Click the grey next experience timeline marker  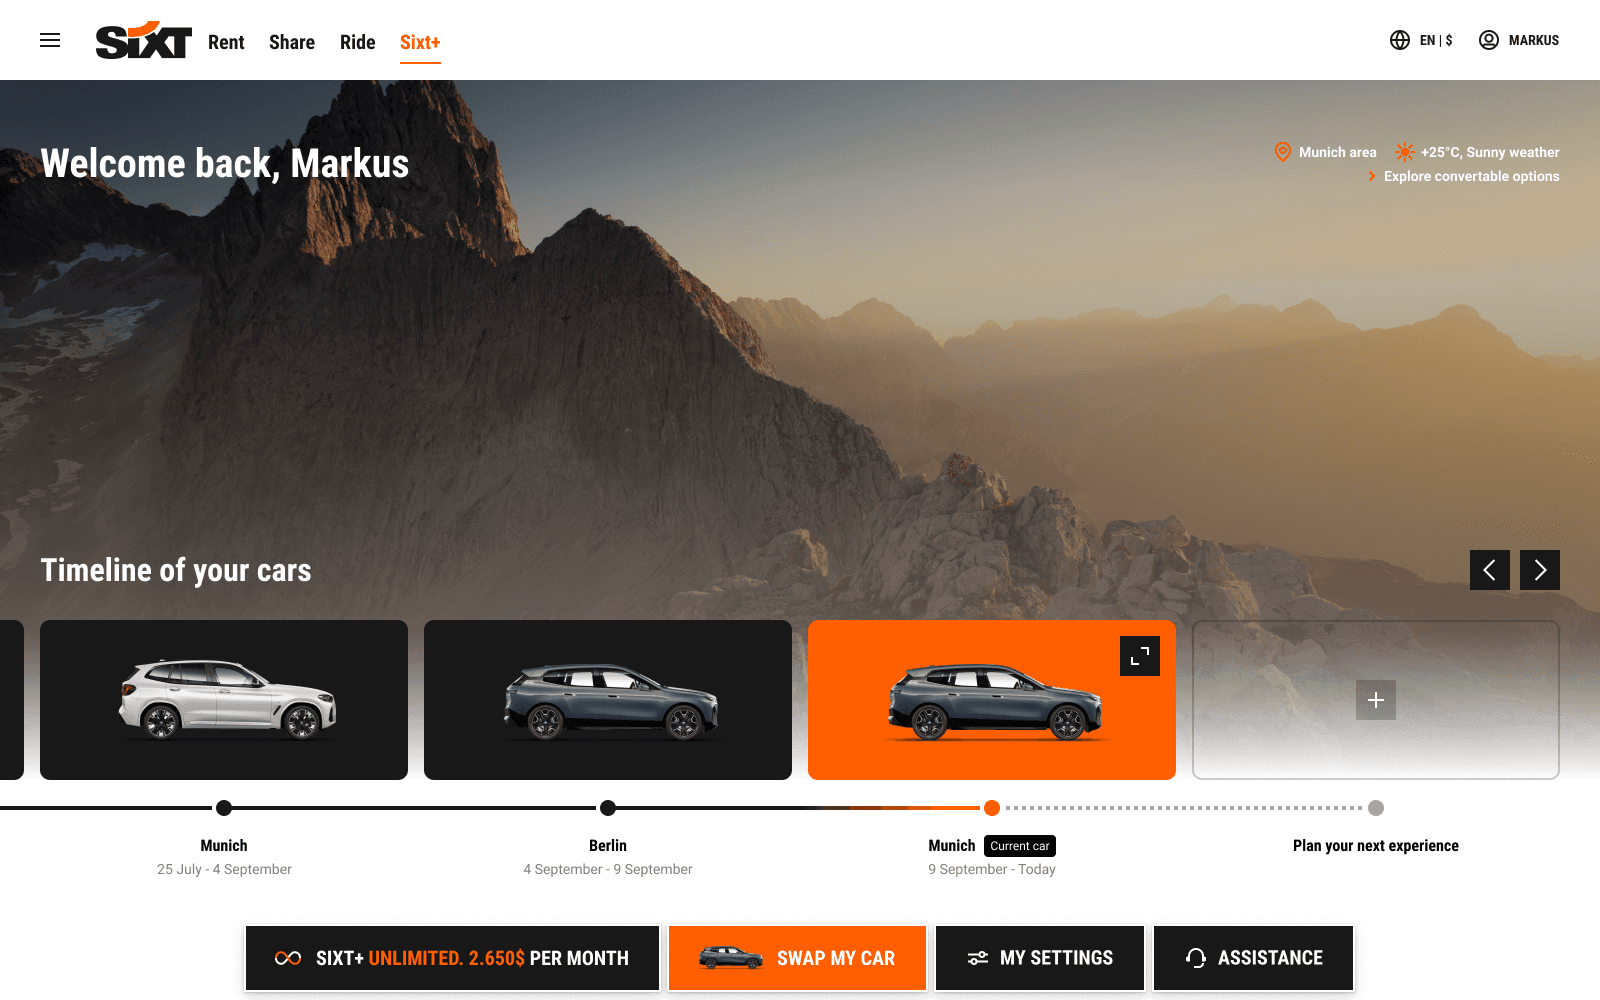[x=1376, y=808]
